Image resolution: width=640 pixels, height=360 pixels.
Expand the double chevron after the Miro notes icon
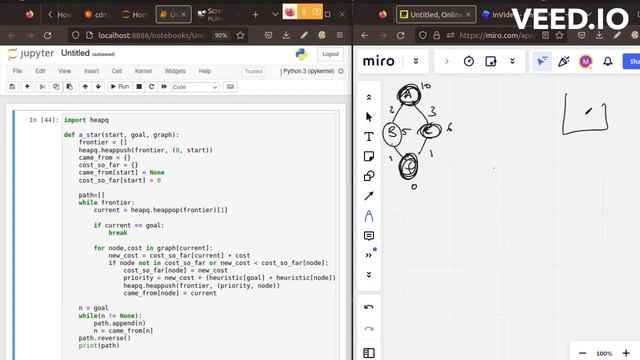coord(512,61)
